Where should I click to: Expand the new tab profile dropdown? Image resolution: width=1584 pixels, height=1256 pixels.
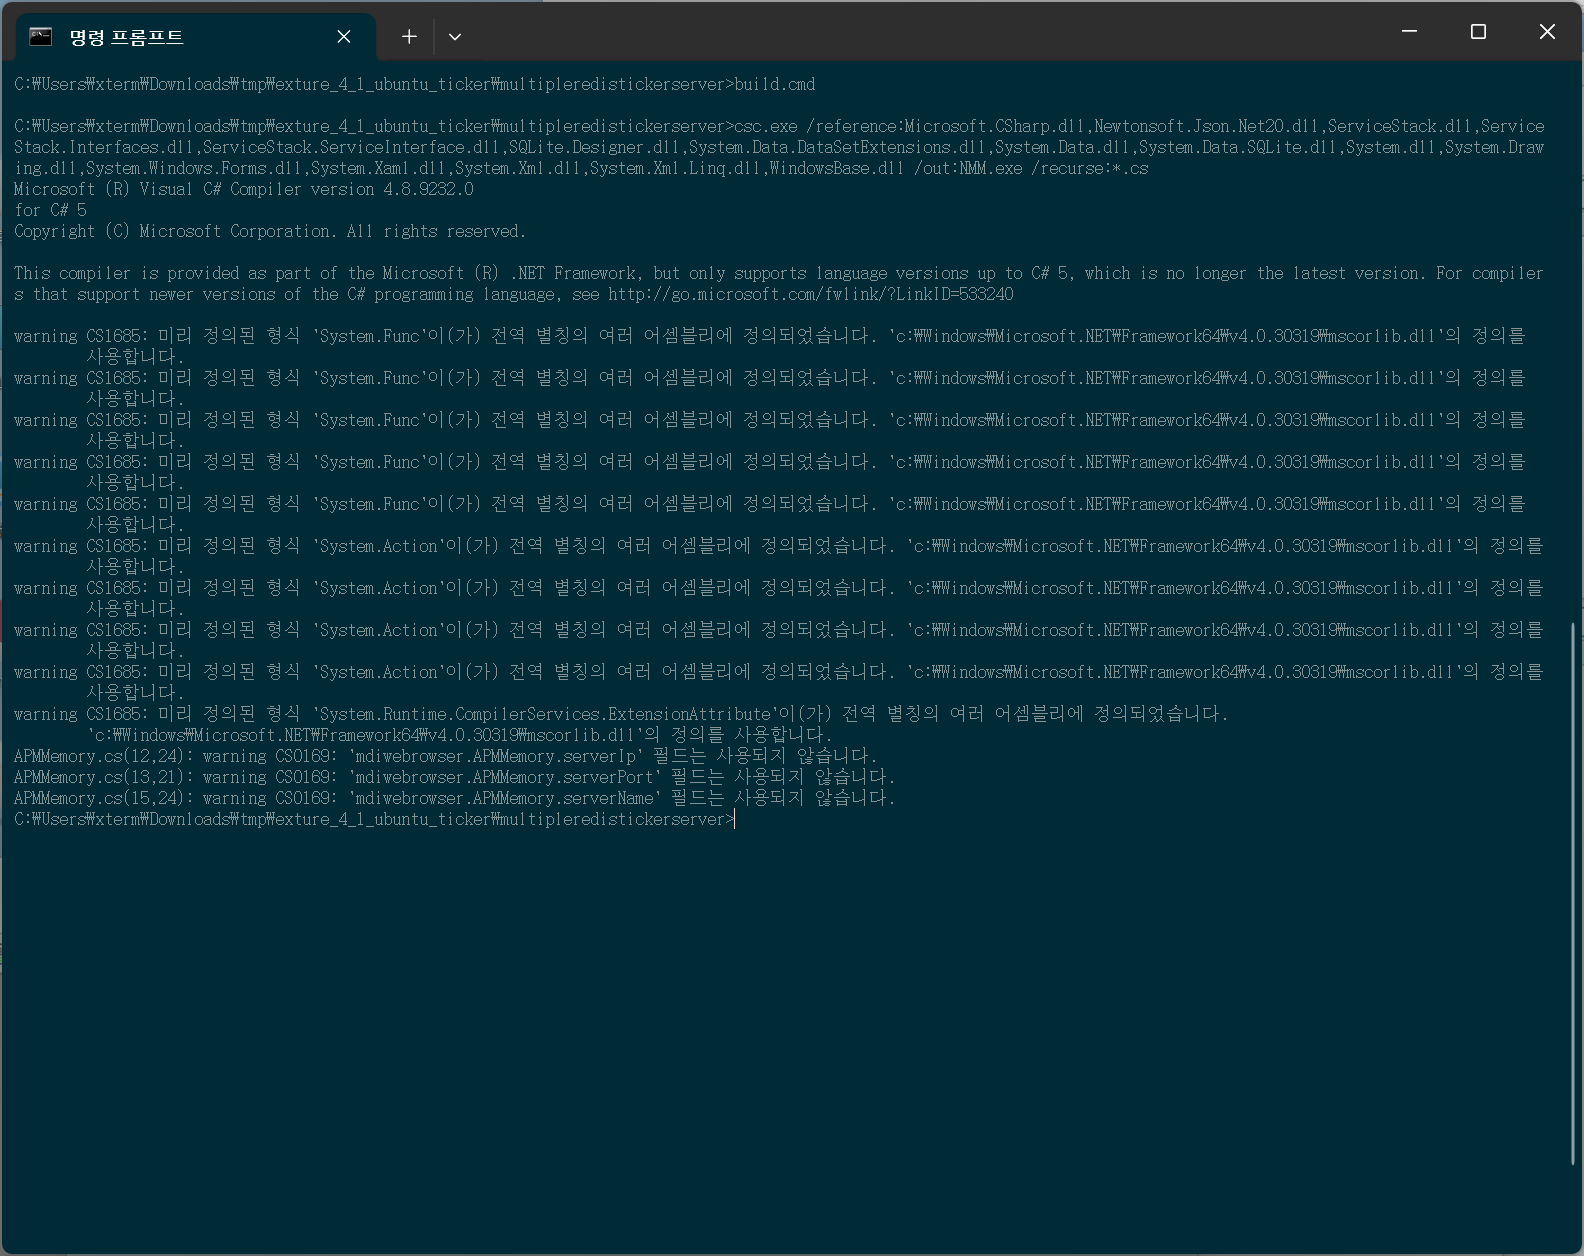coord(455,37)
